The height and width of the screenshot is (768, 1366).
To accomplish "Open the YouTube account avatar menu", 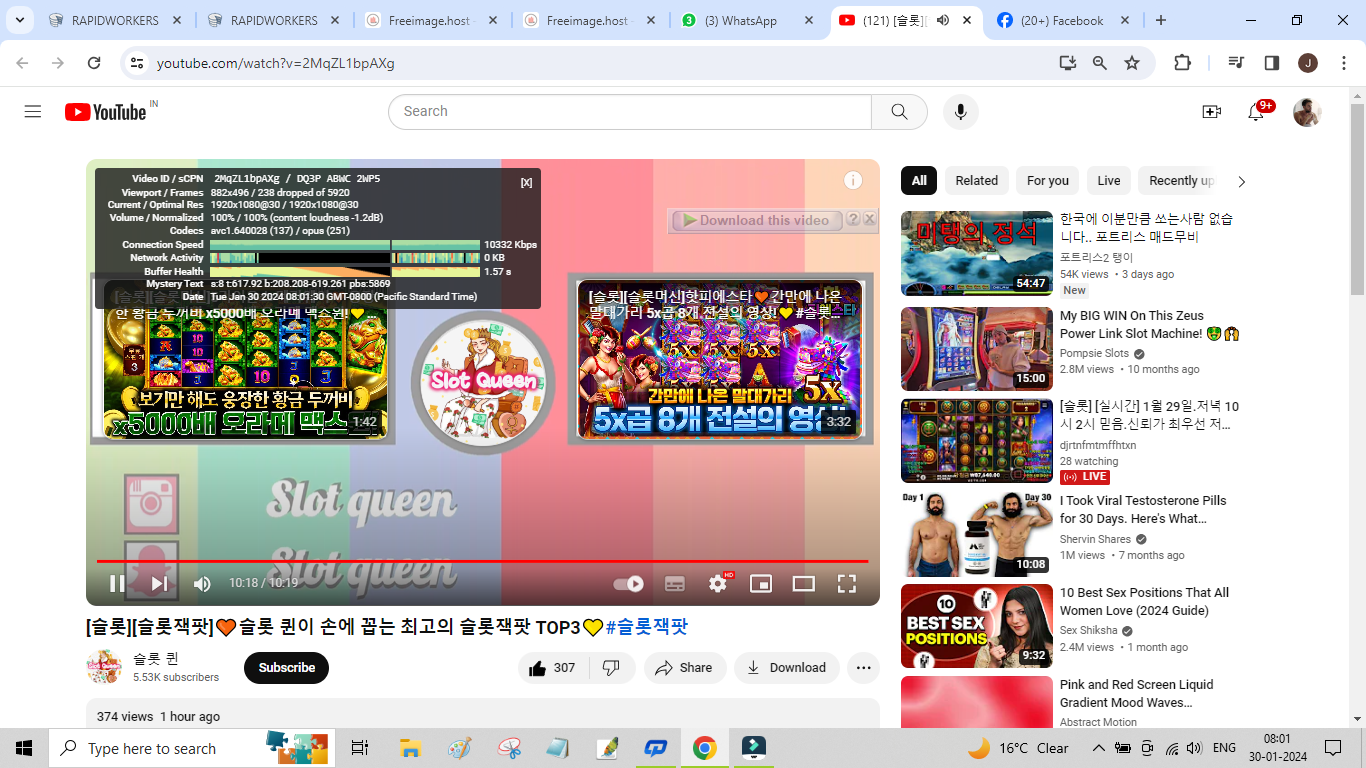I will tap(1307, 112).
